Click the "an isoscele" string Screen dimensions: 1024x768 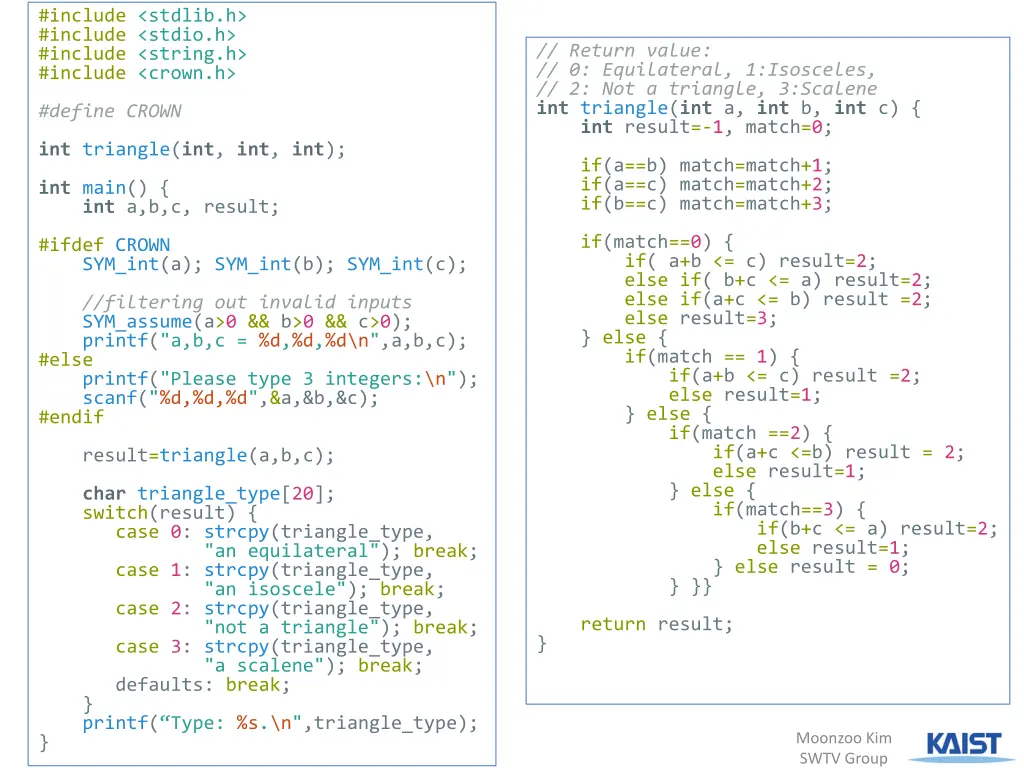274,589
